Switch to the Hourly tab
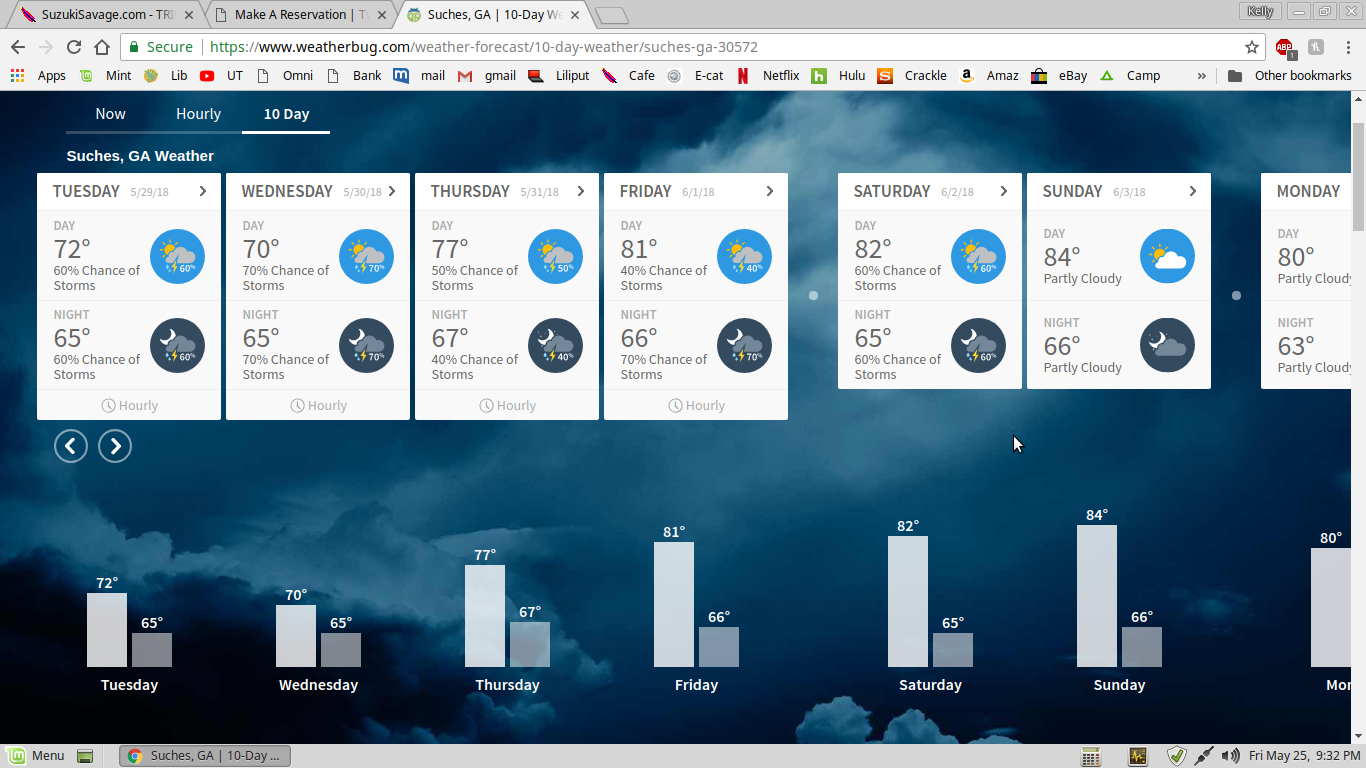The width and height of the screenshot is (1366, 768). coord(198,114)
